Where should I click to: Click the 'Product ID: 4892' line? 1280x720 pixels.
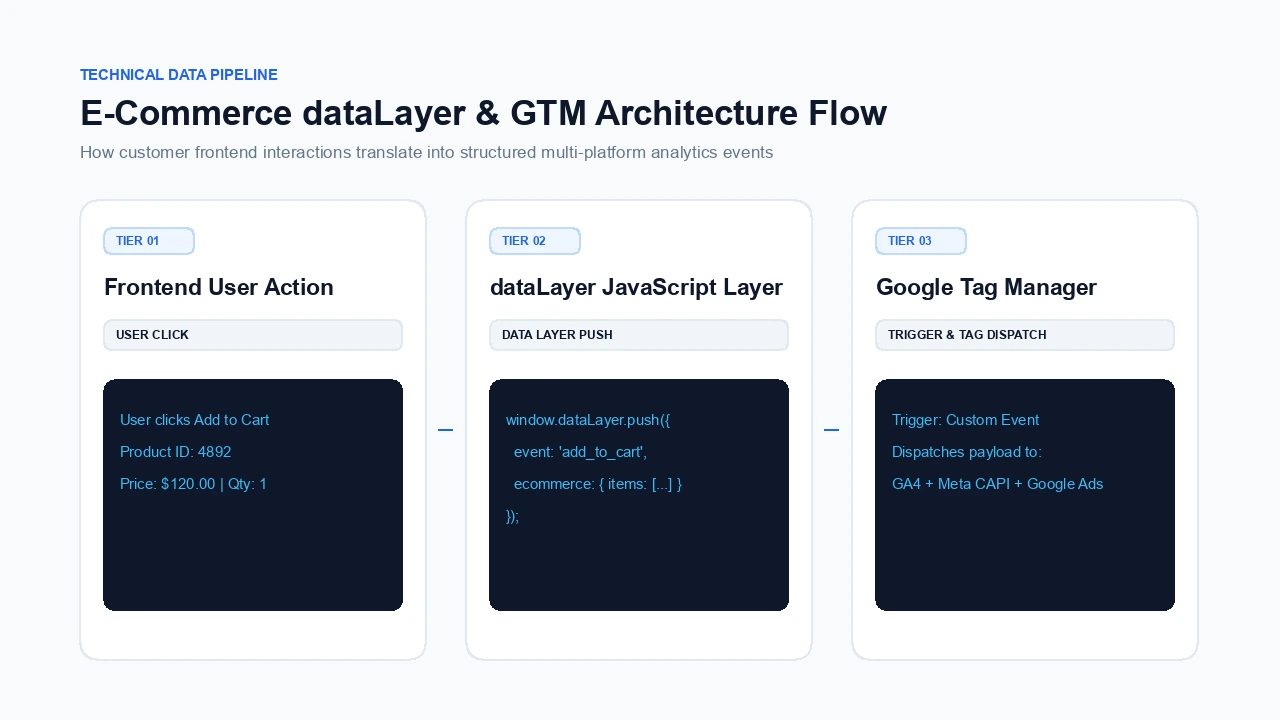tap(175, 452)
